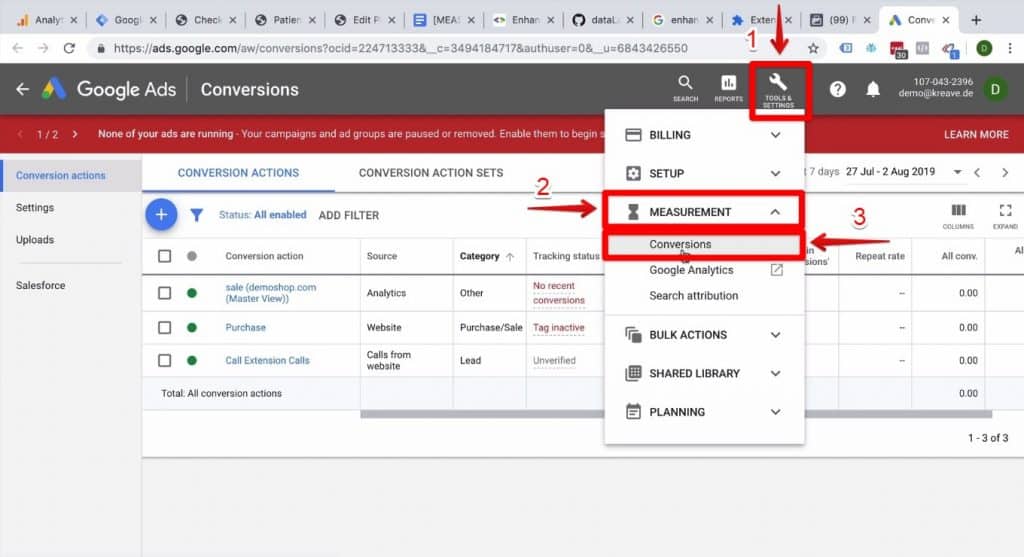Viewport: 1024px width, 557px height.
Task: Switch to Conversion Action Sets tab
Action: coord(431,173)
